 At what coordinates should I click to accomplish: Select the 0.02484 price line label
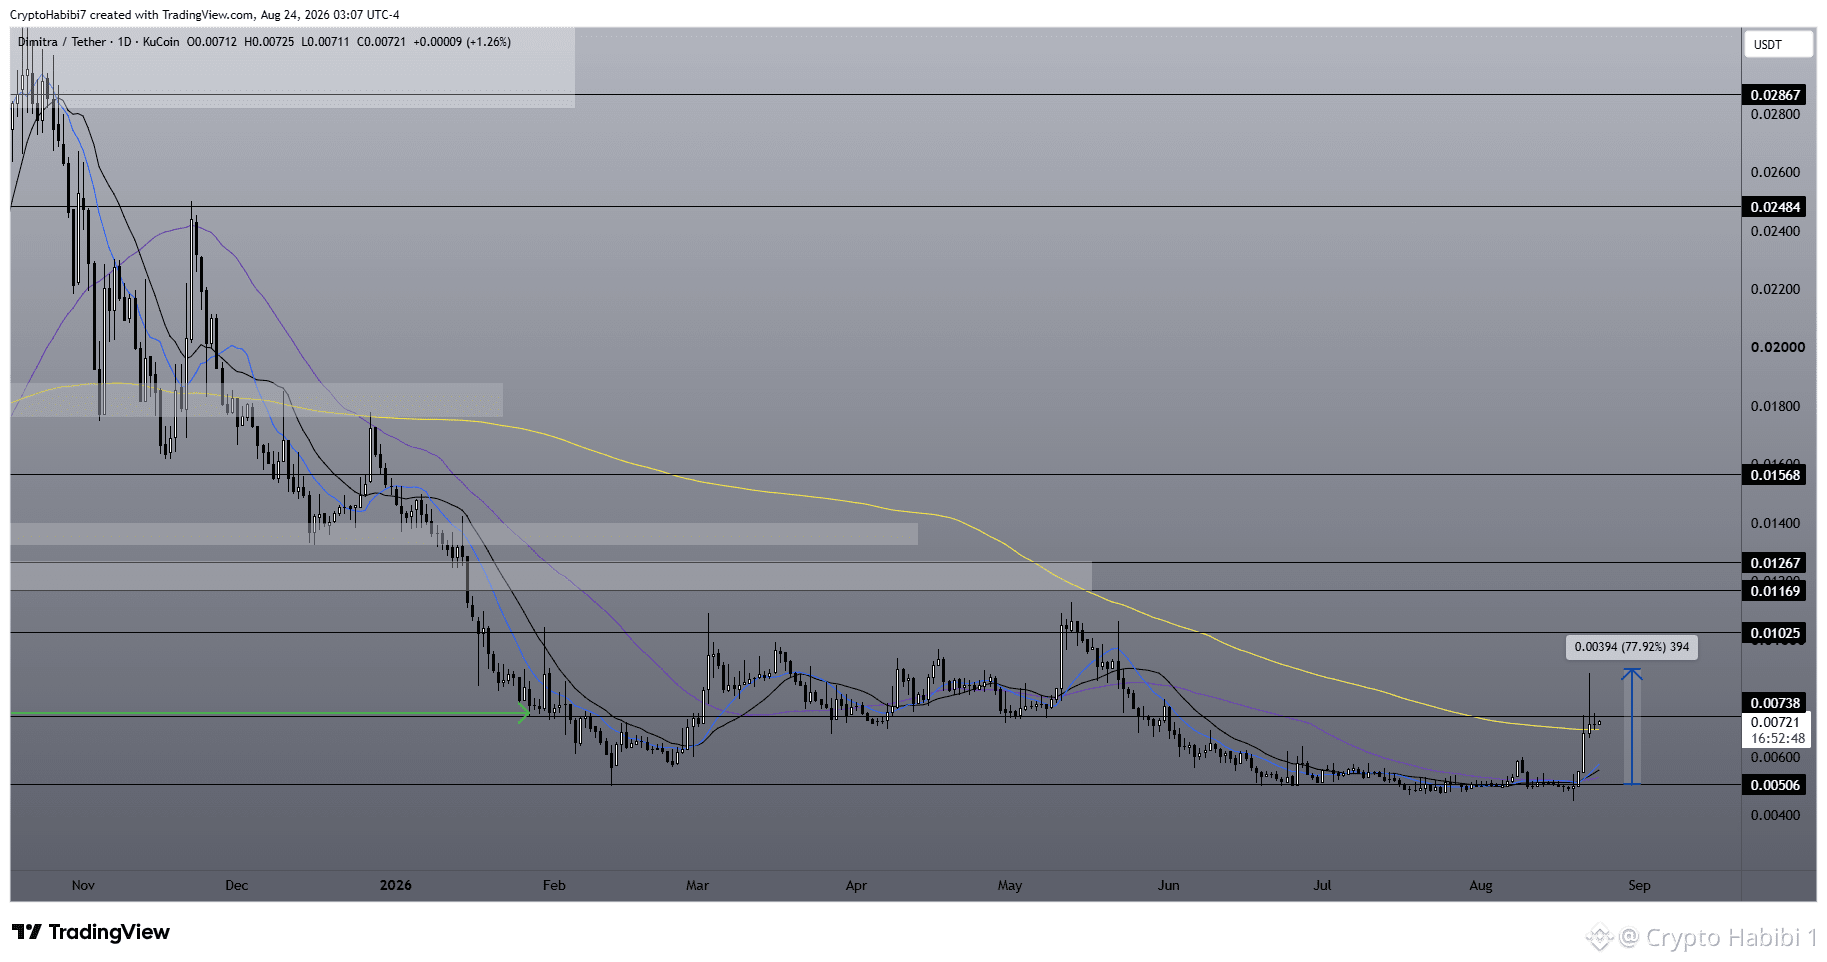coord(1776,207)
